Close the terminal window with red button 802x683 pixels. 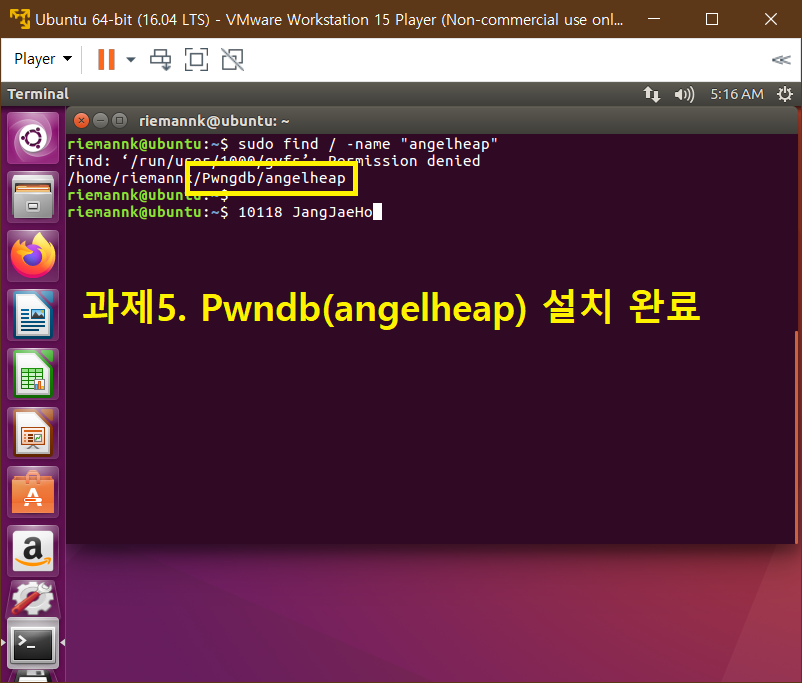pos(81,121)
